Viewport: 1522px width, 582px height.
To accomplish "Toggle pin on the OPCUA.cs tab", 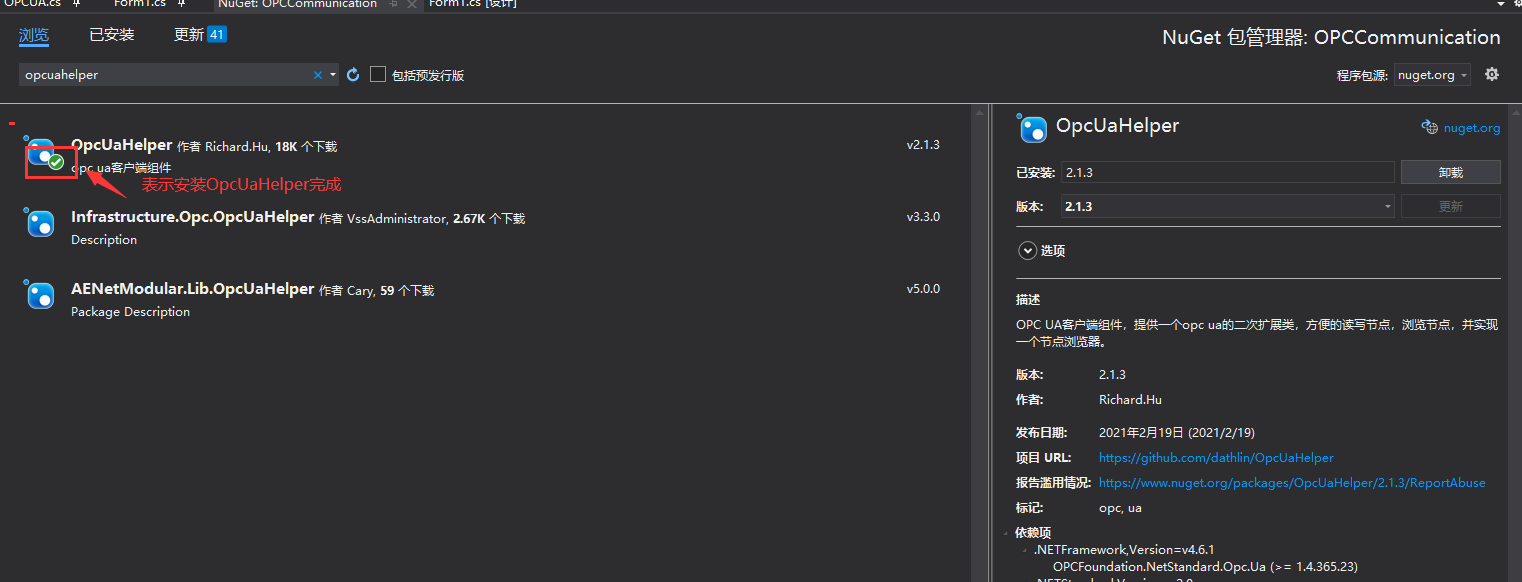I will [77, 4].
